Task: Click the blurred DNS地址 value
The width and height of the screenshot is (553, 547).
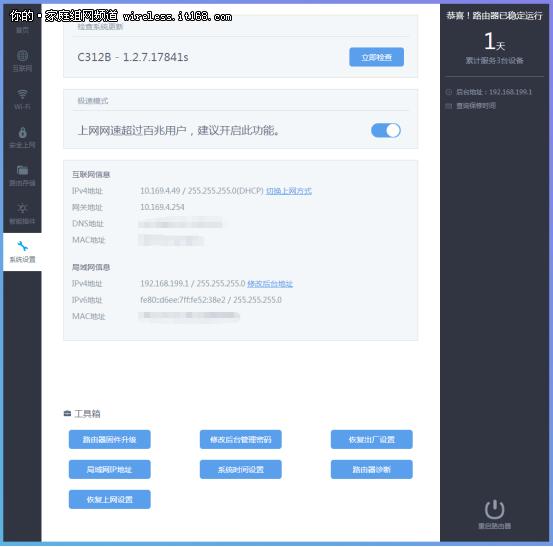Action: [x=180, y=224]
